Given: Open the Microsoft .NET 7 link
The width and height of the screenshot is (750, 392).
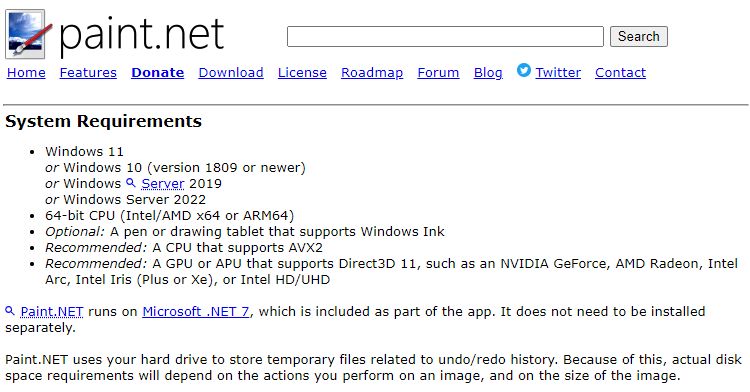Looking at the screenshot, I should click(x=196, y=312).
